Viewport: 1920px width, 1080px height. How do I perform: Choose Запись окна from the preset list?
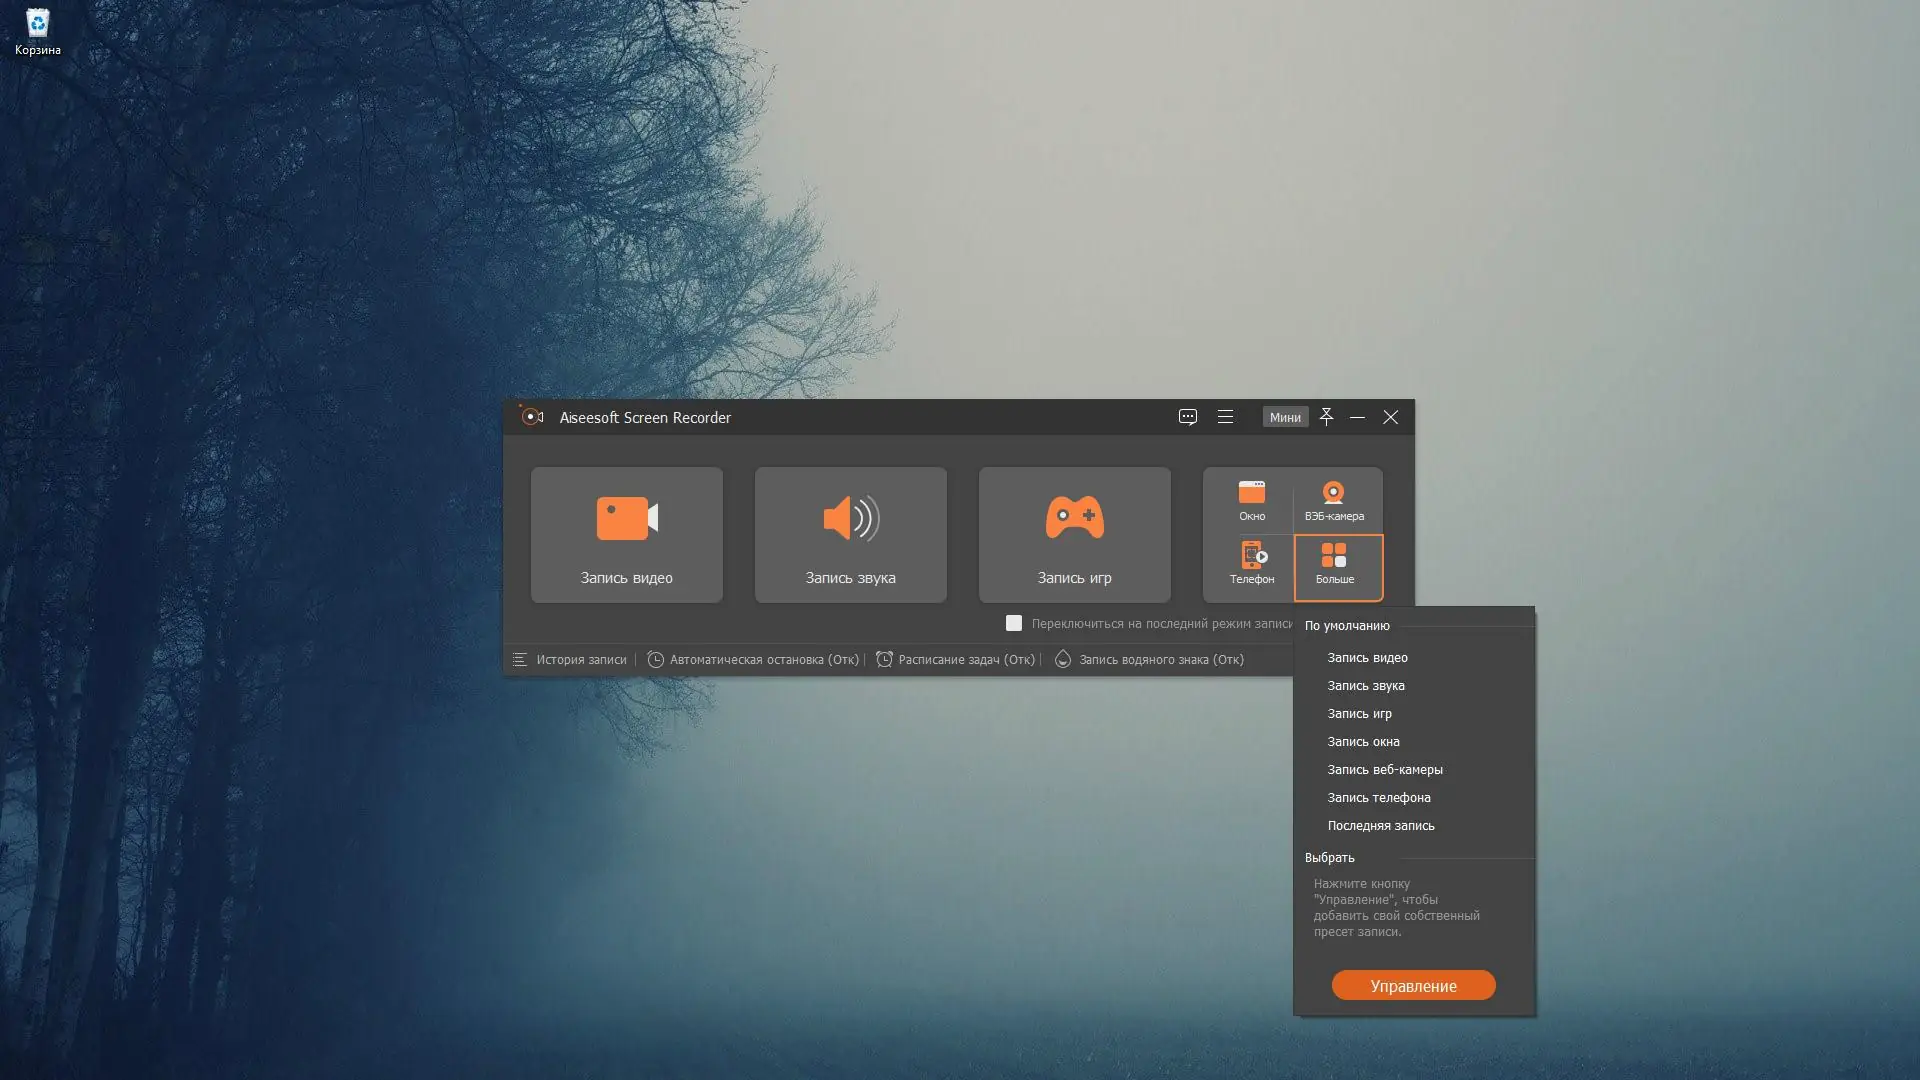point(1363,742)
